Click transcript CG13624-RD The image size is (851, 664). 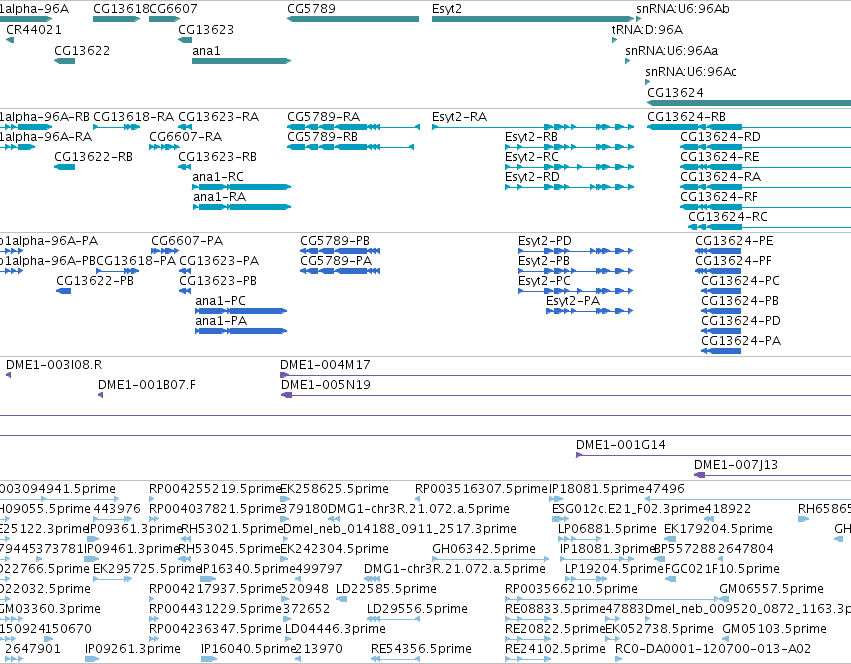coord(765,147)
